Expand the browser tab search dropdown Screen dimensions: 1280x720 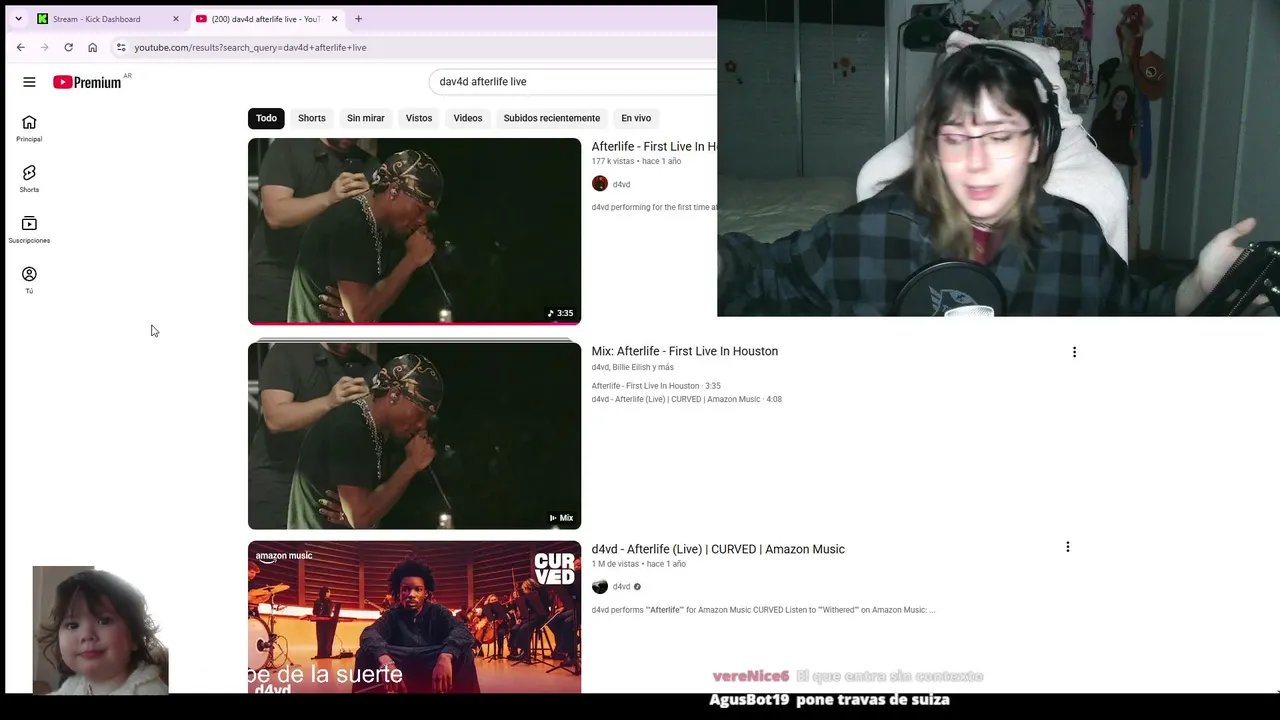point(18,19)
